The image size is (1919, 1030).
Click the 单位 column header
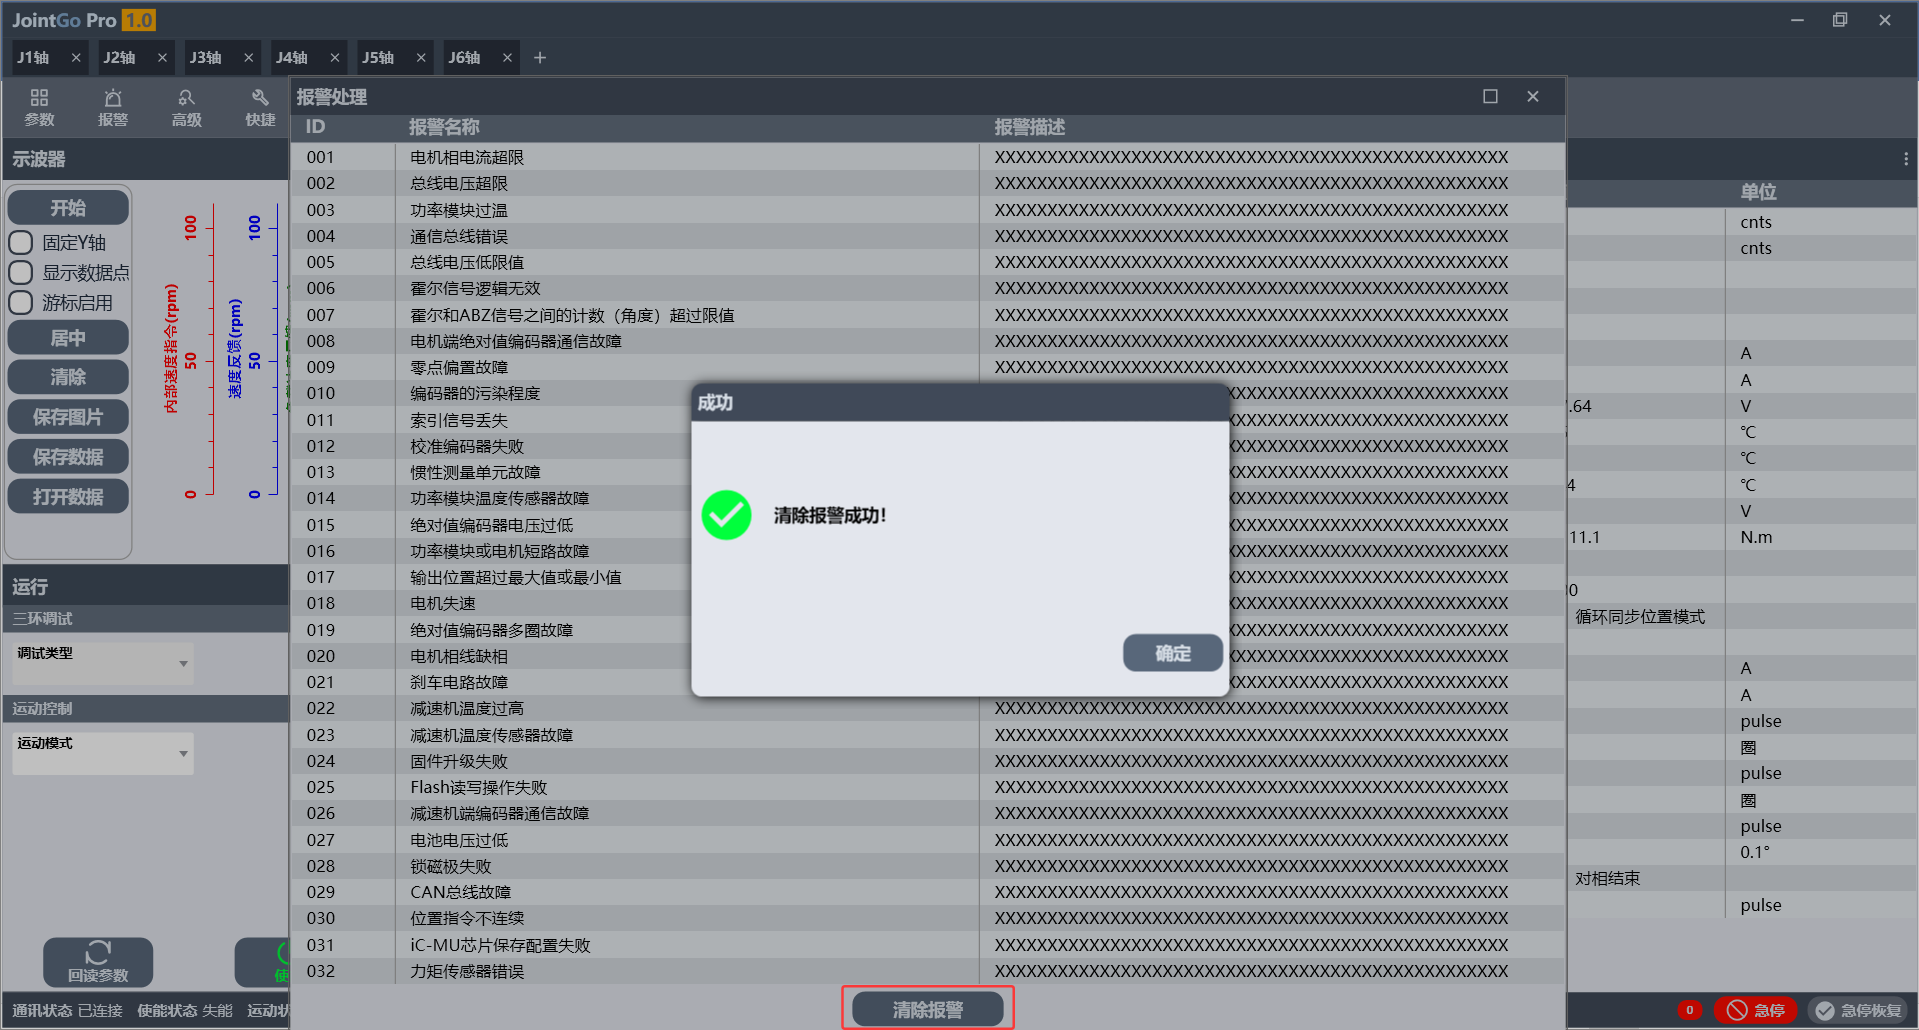1758,192
